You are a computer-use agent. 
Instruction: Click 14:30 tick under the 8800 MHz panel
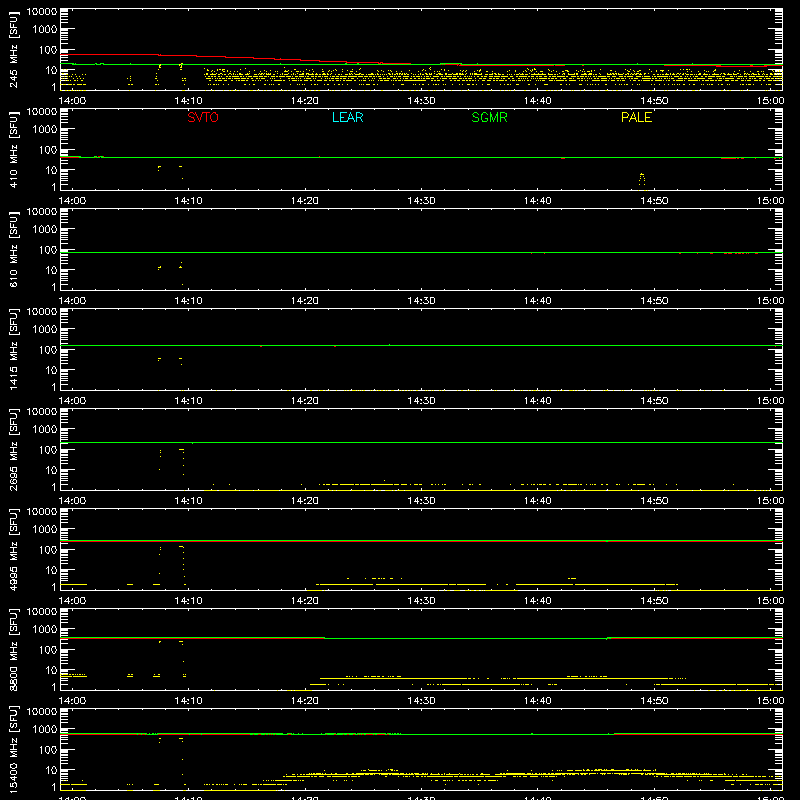421,701
